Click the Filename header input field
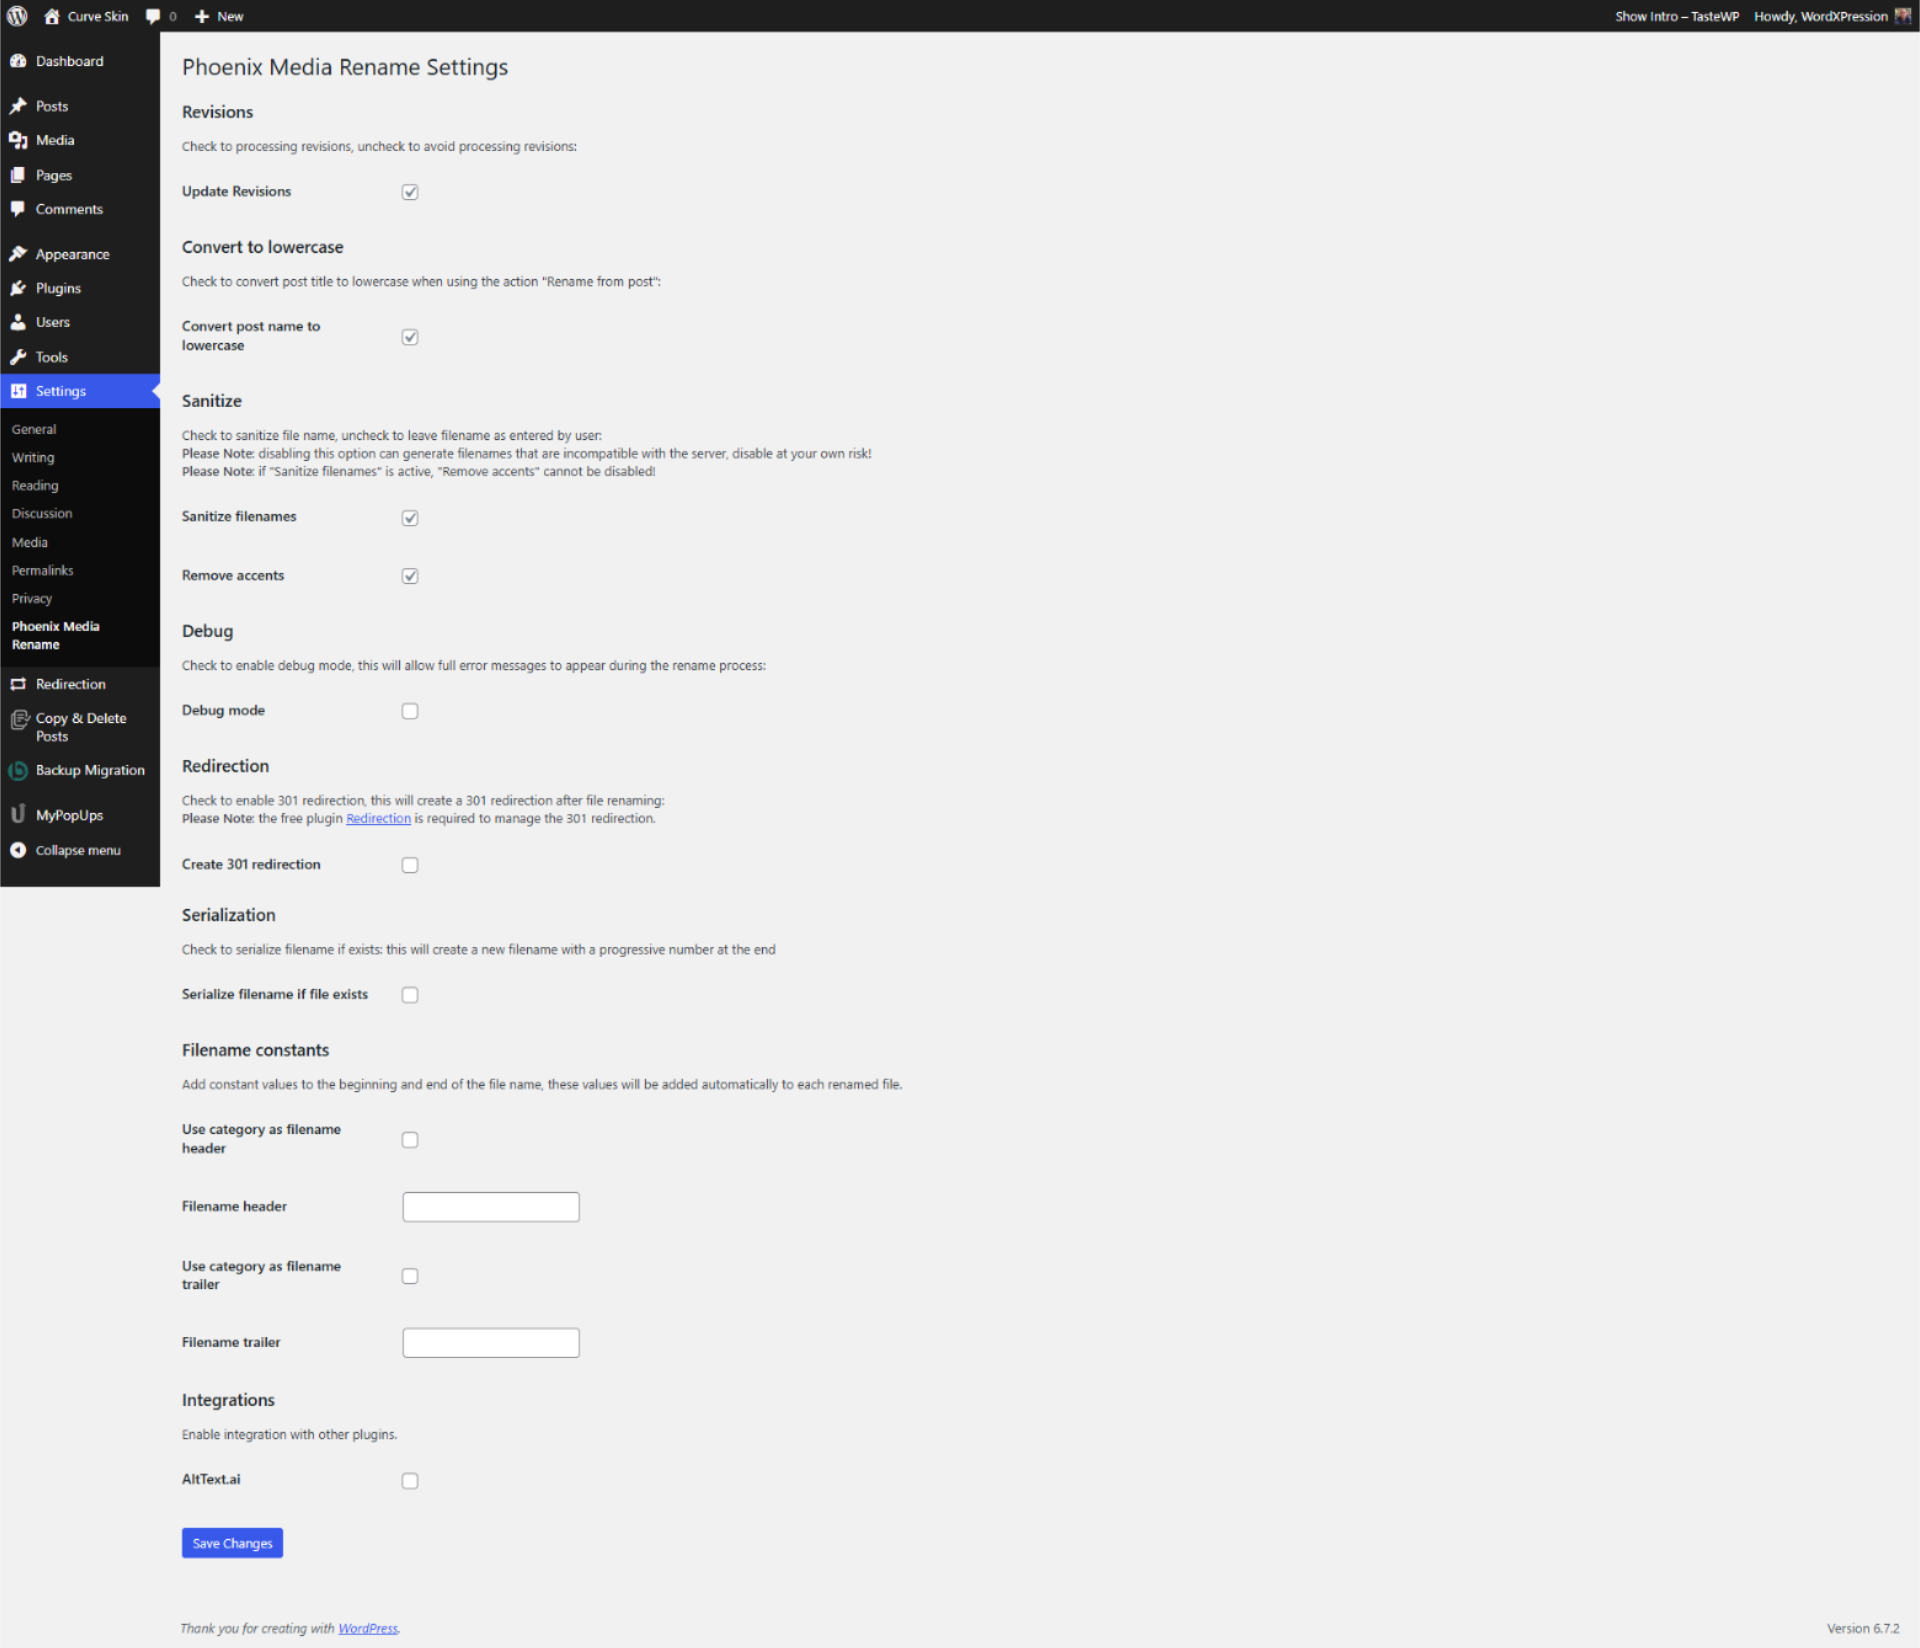This screenshot has width=1920, height=1648. [491, 1207]
